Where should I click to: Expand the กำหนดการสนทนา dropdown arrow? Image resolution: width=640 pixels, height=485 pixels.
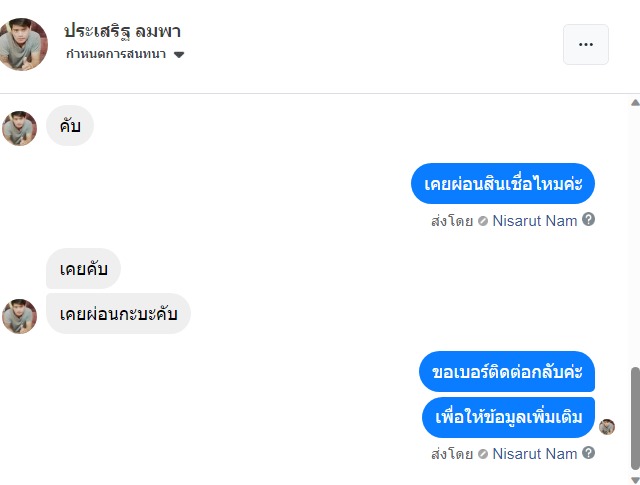click(x=179, y=55)
